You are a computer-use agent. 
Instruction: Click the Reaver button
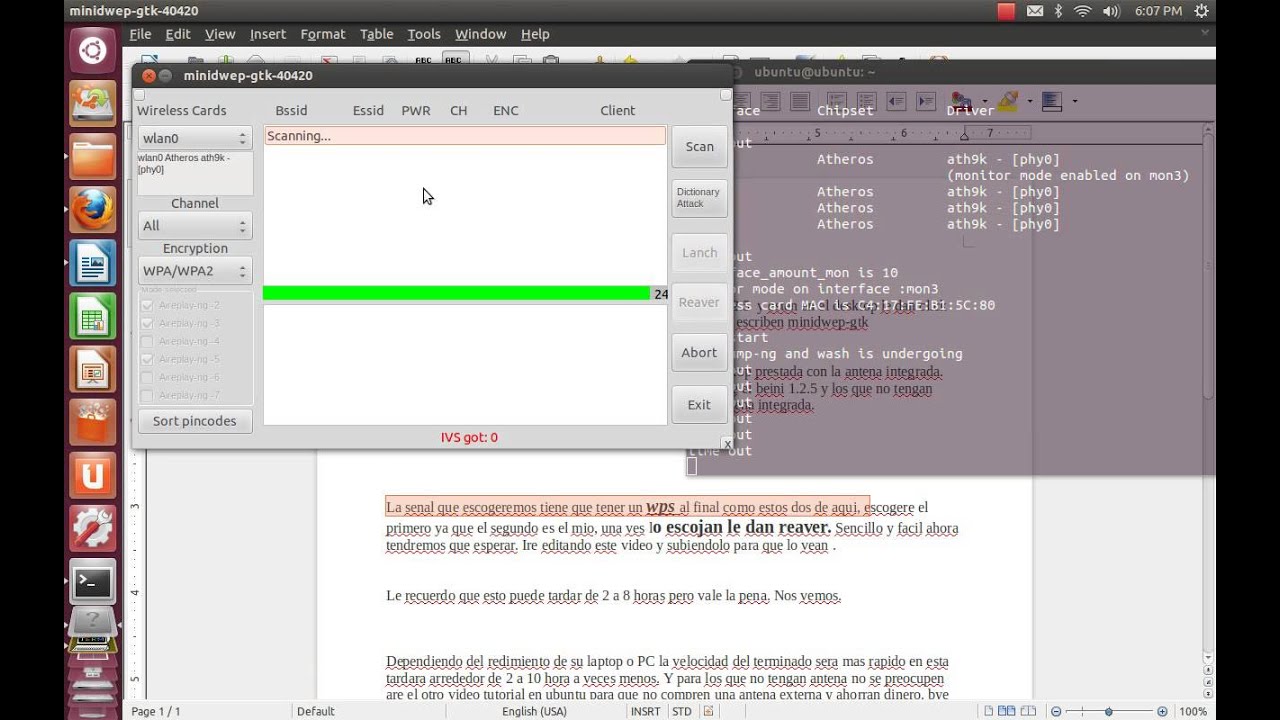700,302
